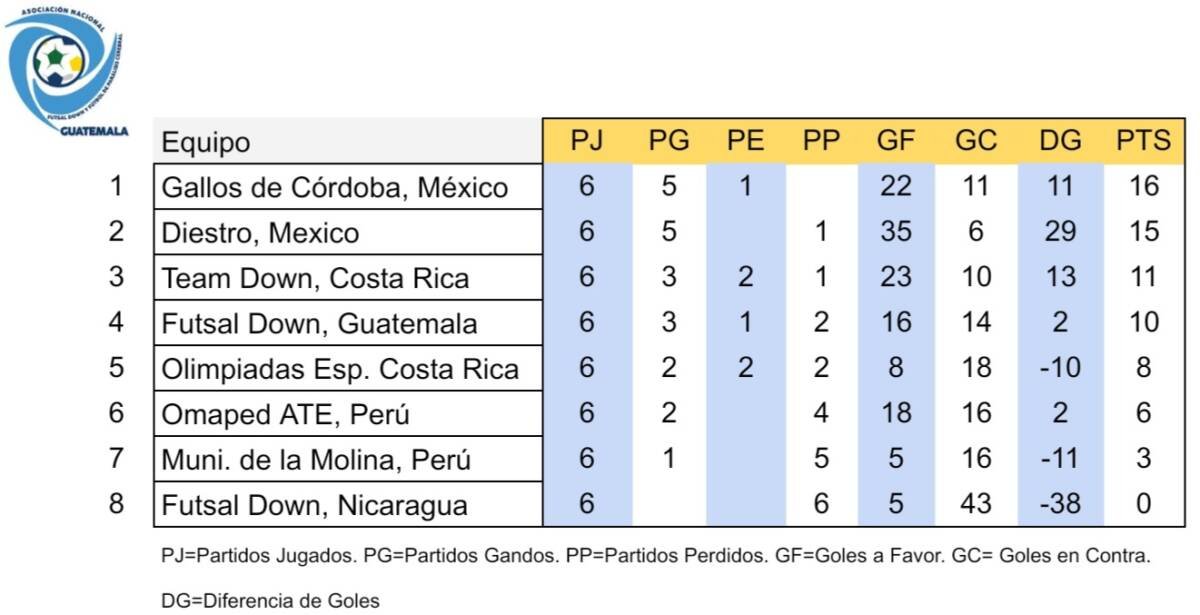Viewport: 1200px width, 615px height.
Task: Select the Gallos de Córdoba, México row
Action: pos(670,186)
